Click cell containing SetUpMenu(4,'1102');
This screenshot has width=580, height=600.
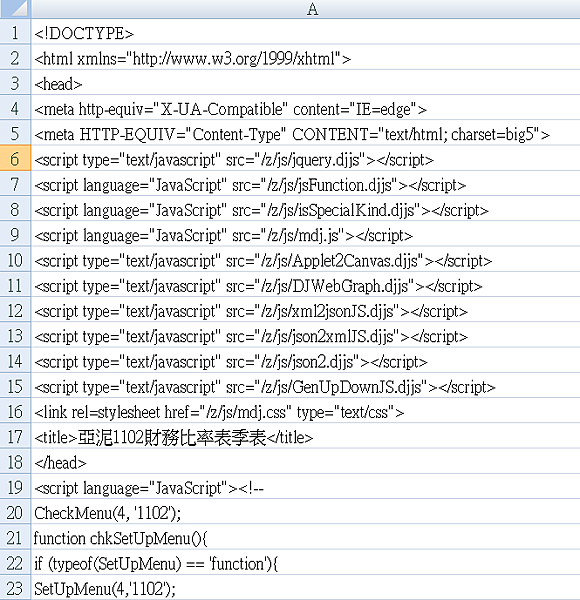coord(305,587)
